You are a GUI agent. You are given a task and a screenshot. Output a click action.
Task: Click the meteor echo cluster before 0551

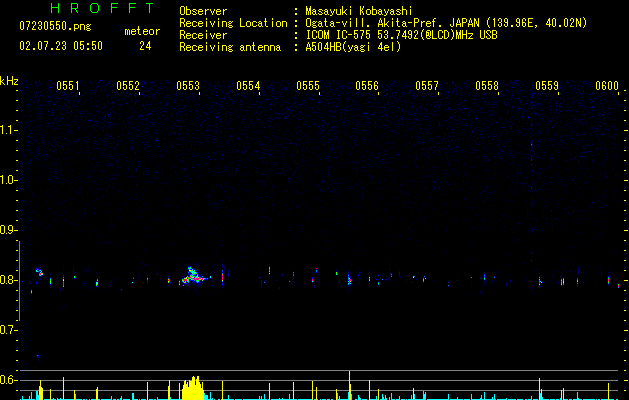[39, 272]
